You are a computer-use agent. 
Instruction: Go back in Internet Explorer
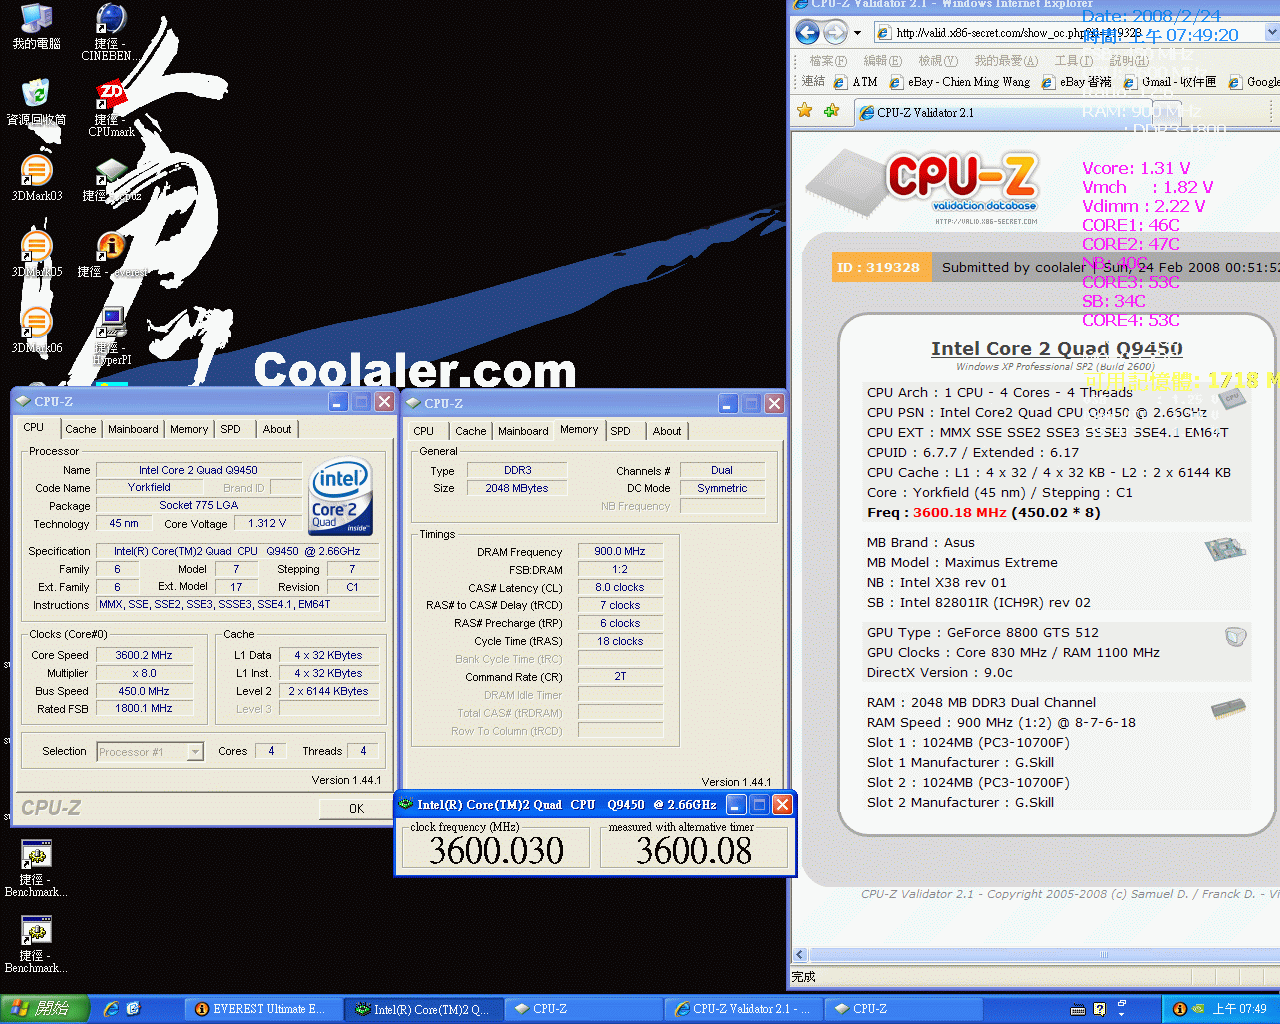coord(807,33)
